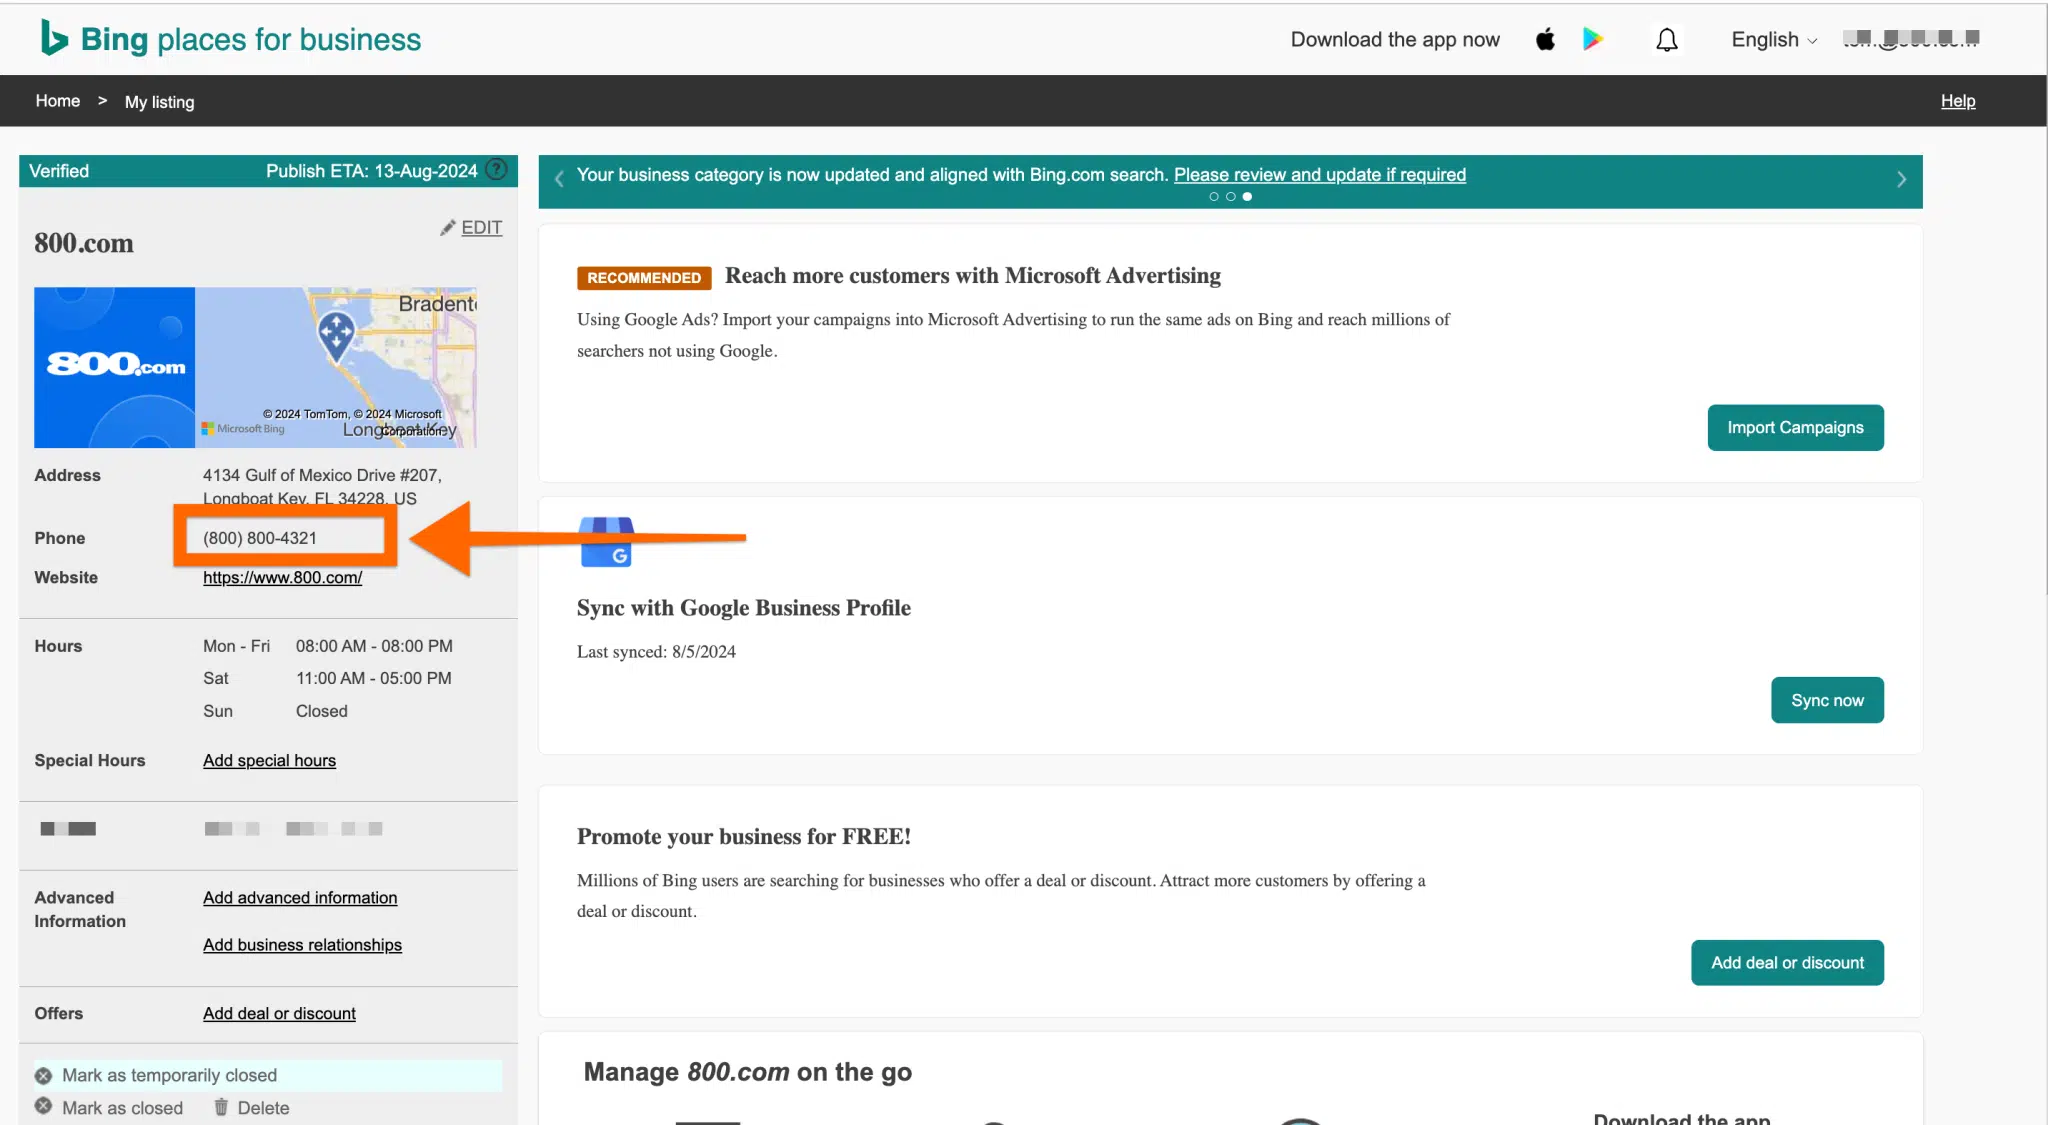Click Delete listing text
The height and width of the screenshot is (1125, 2048).
[x=263, y=1108]
